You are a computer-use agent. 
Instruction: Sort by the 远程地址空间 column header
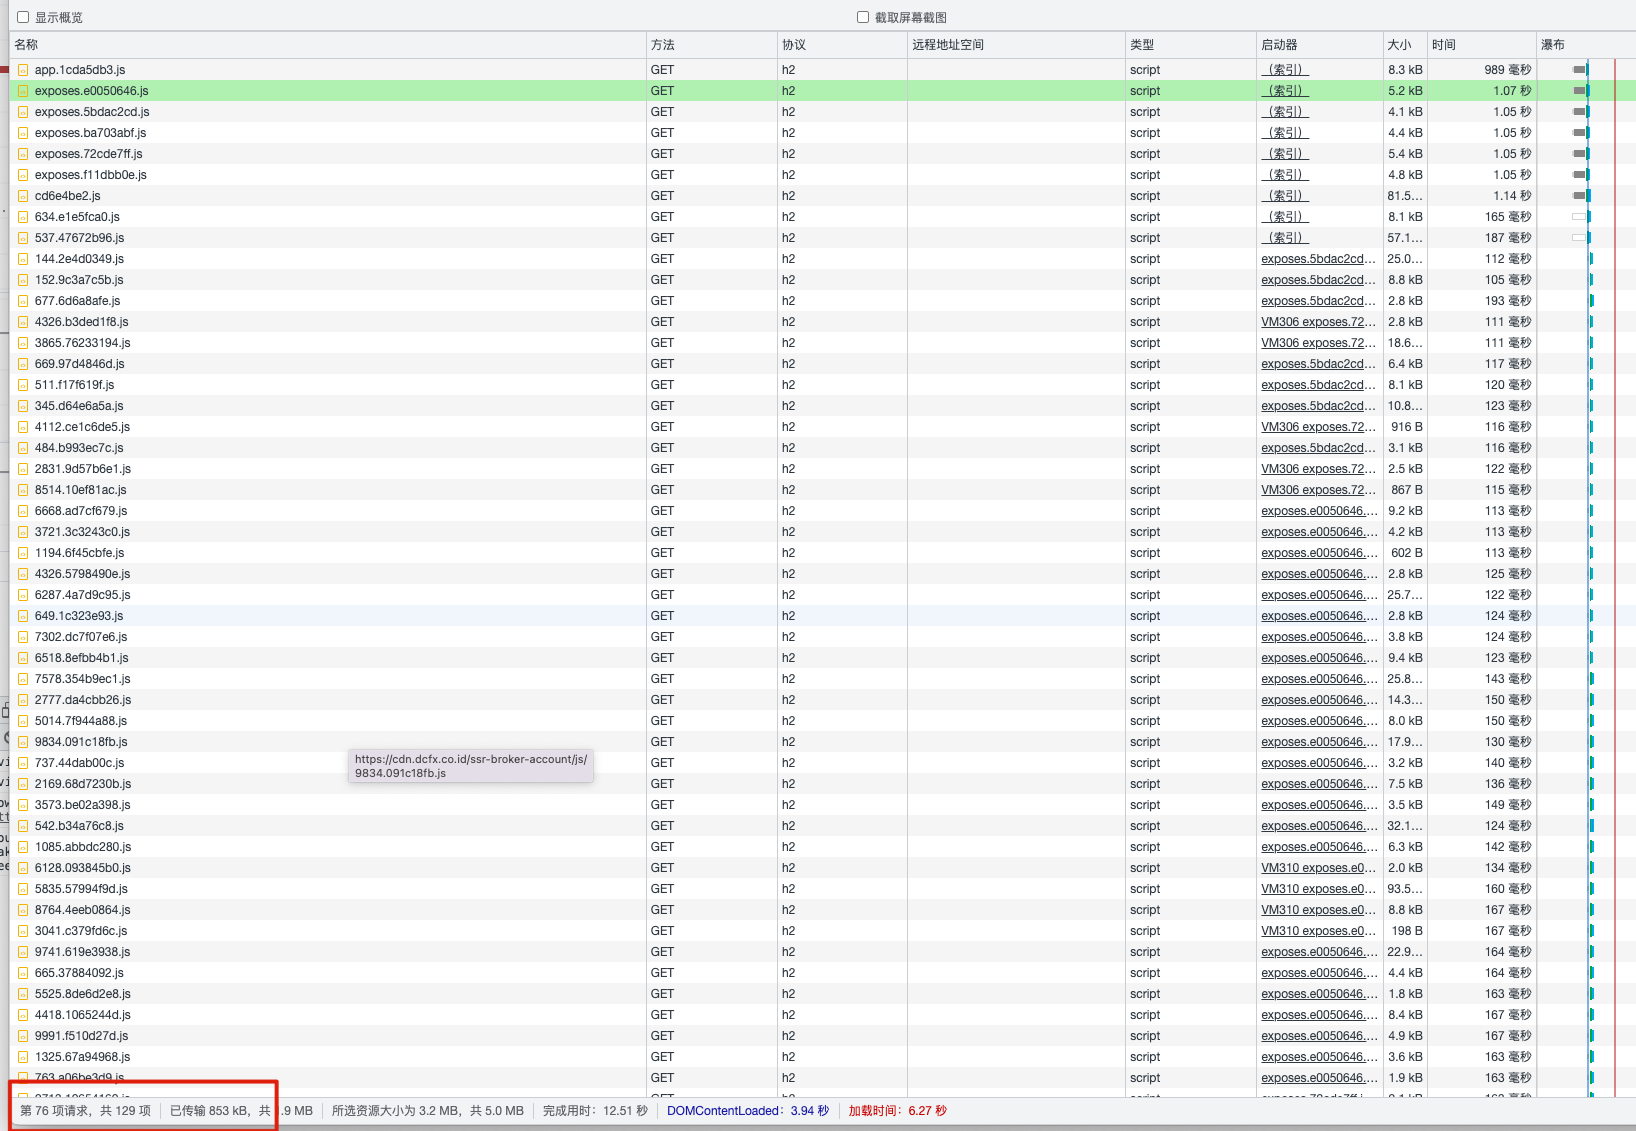coord(1016,45)
